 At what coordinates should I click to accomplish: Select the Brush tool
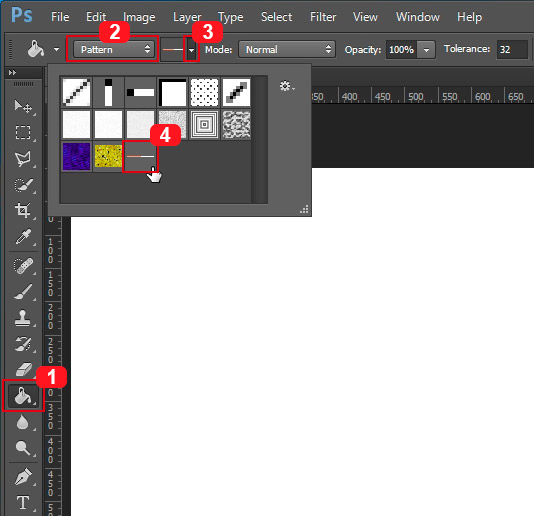[23, 292]
